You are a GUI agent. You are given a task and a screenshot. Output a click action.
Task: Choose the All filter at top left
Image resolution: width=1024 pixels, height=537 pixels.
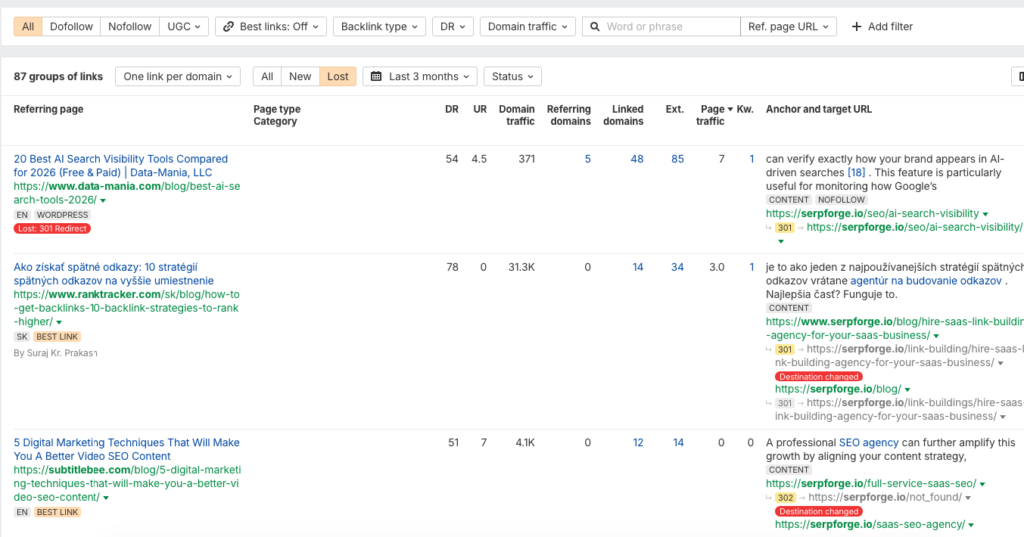[x=28, y=27]
